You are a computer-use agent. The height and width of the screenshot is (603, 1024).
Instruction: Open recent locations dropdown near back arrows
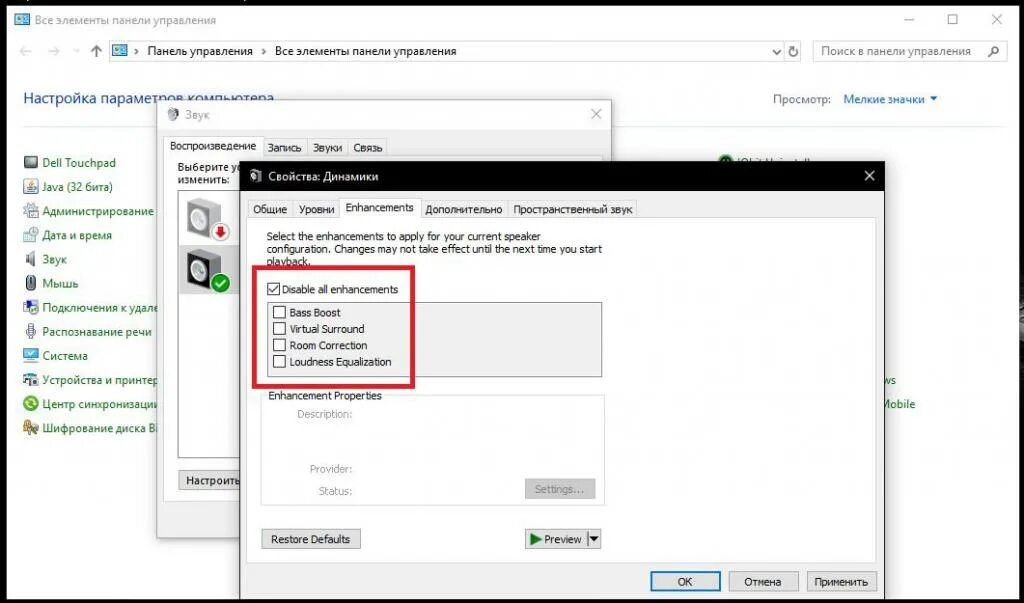coord(76,51)
